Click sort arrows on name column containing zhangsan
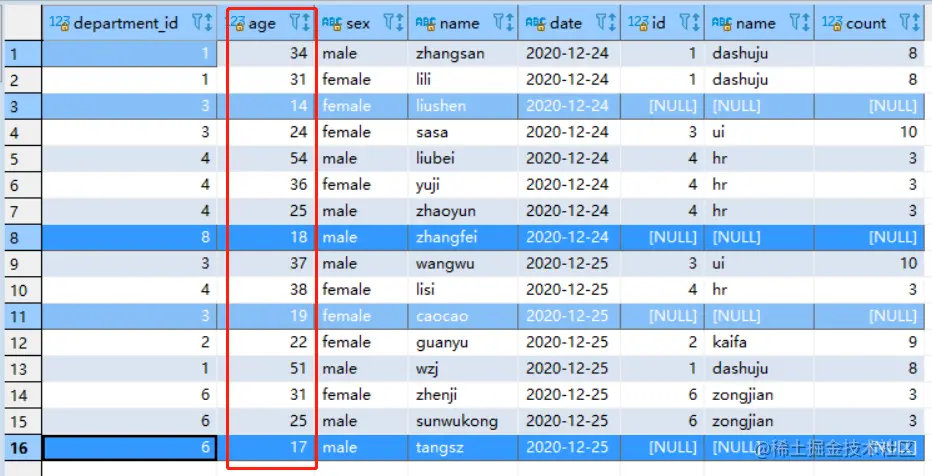932x476 pixels. click(509, 23)
